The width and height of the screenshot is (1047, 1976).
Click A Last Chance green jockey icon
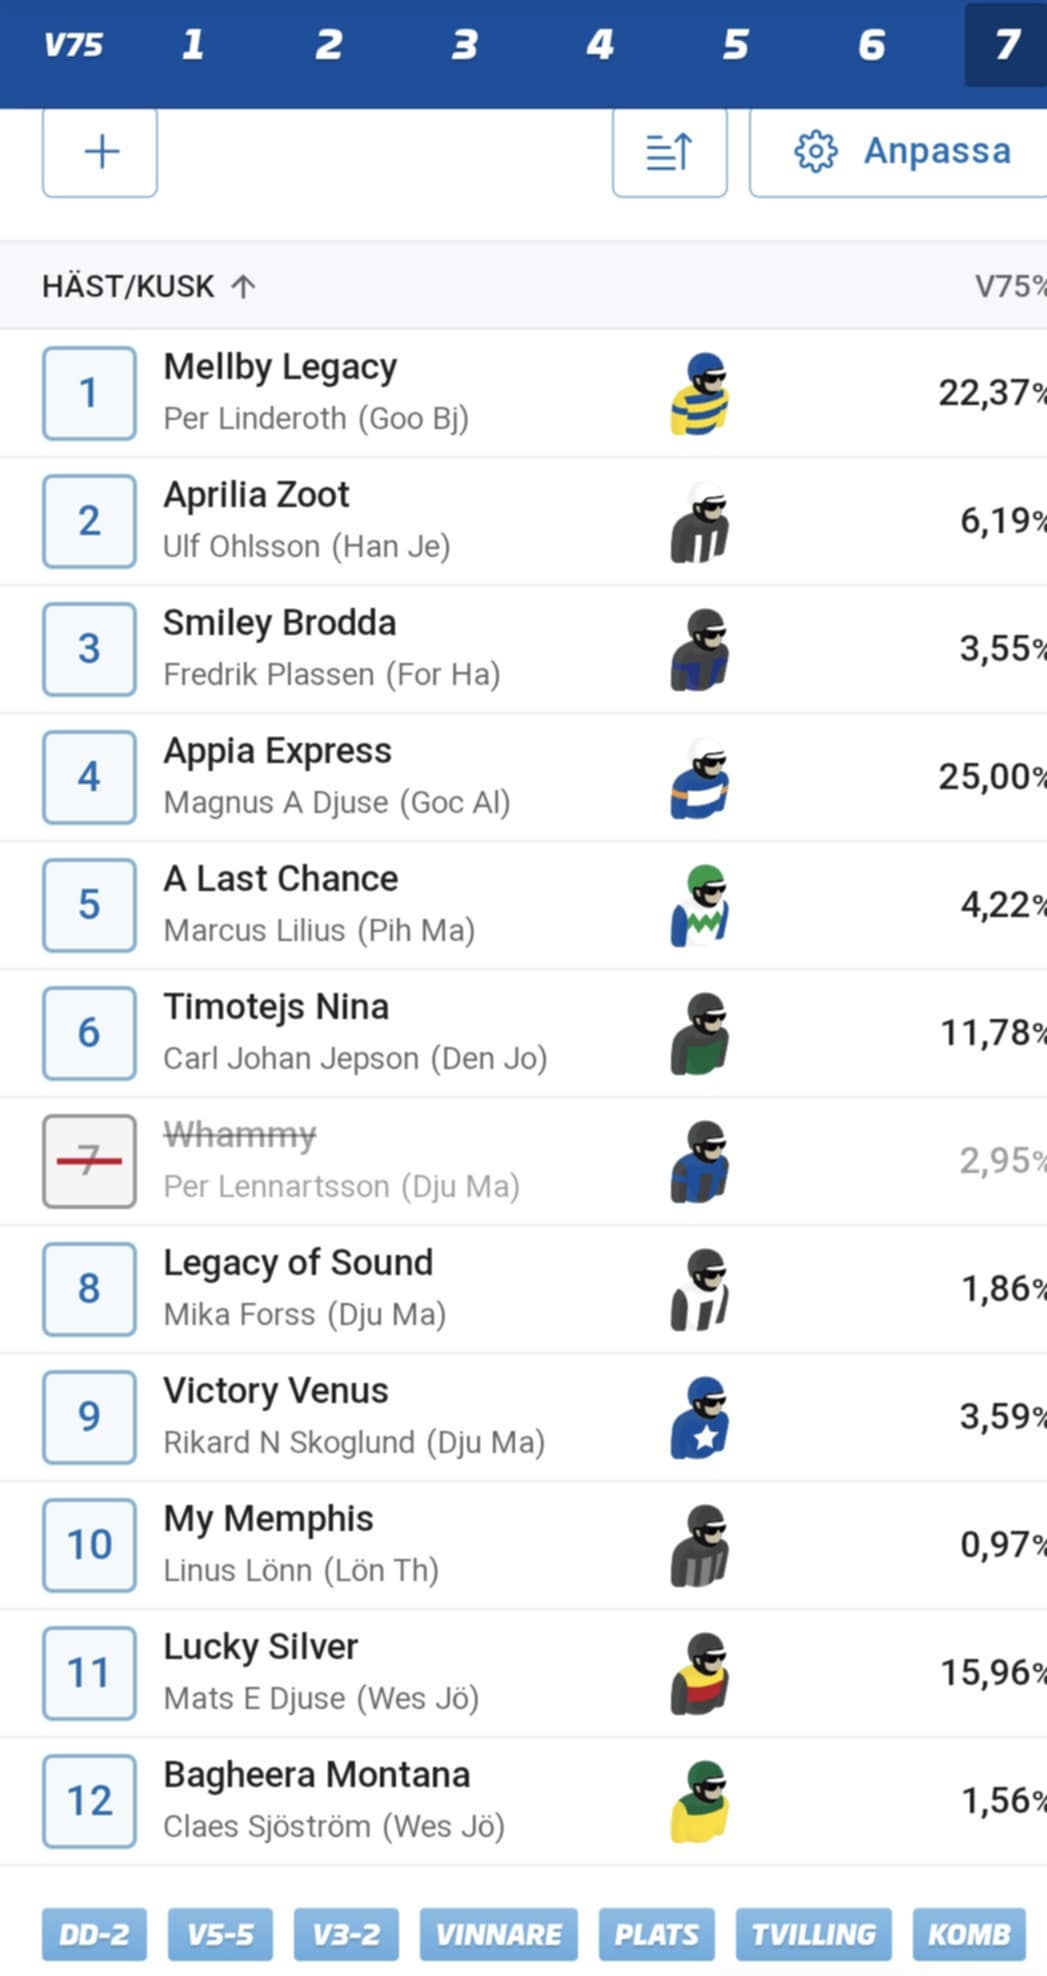pyautogui.click(x=700, y=906)
